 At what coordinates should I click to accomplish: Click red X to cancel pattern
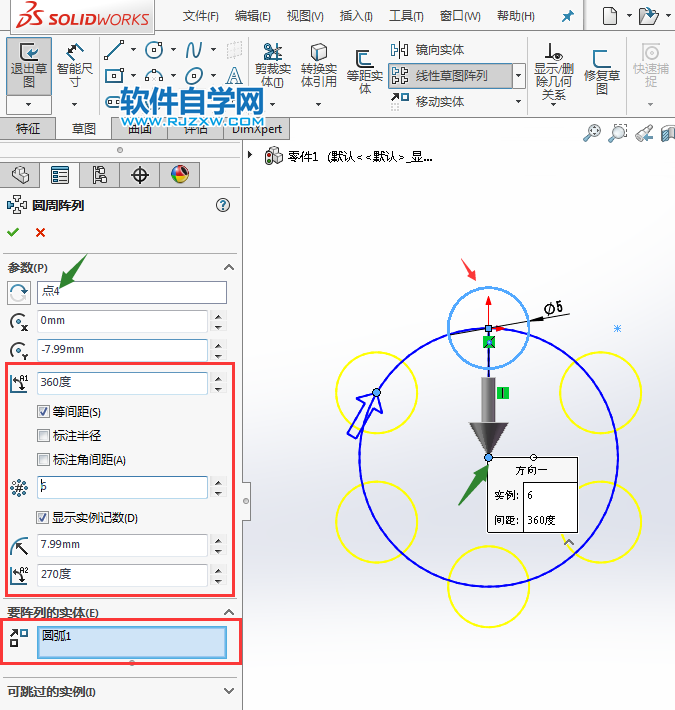click(x=40, y=232)
